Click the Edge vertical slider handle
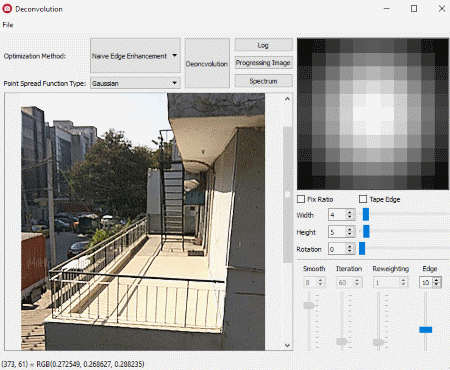The width and height of the screenshot is (450, 370). [x=426, y=330]
